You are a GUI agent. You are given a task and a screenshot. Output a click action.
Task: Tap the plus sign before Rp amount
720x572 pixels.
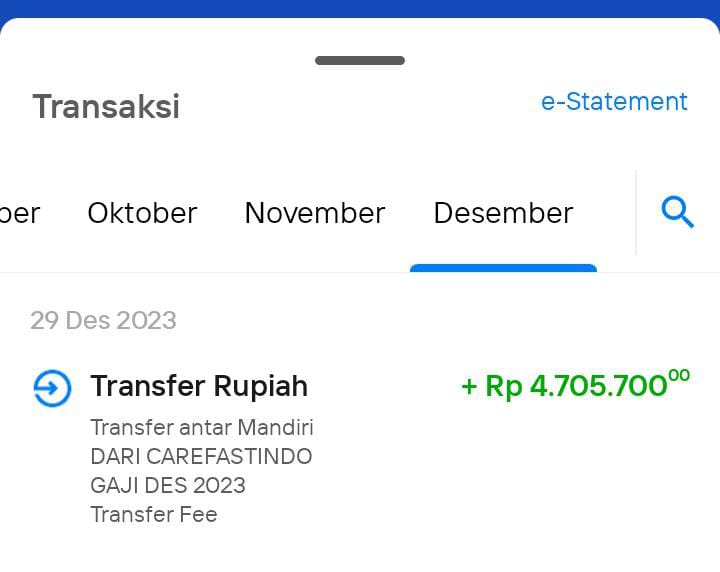point(469,386)
